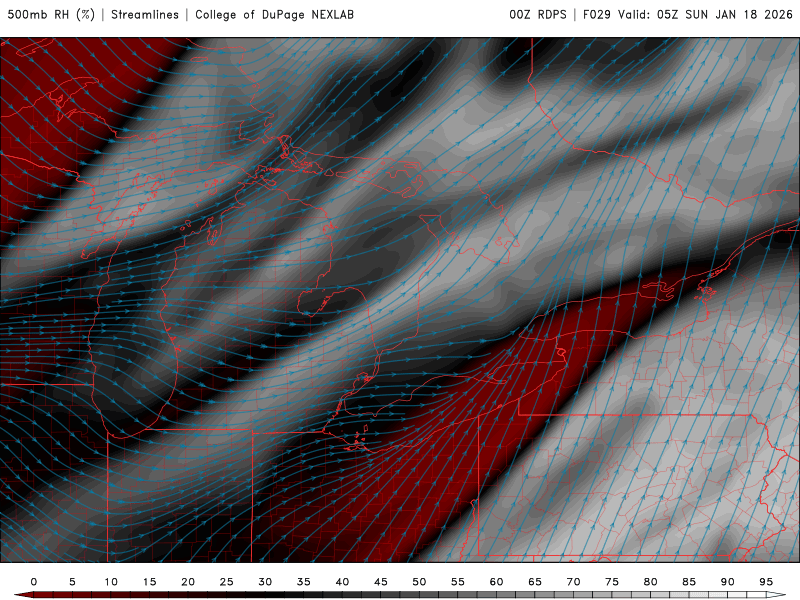Click the colorbar label "10"
The width and height of the screenshot is (800, 600).
pos(111,582)
